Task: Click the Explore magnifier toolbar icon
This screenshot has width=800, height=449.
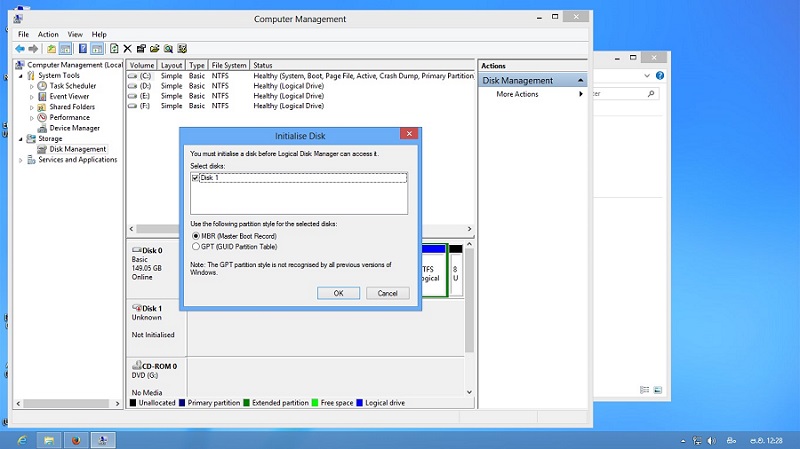Action: click(x=168, y=49)
